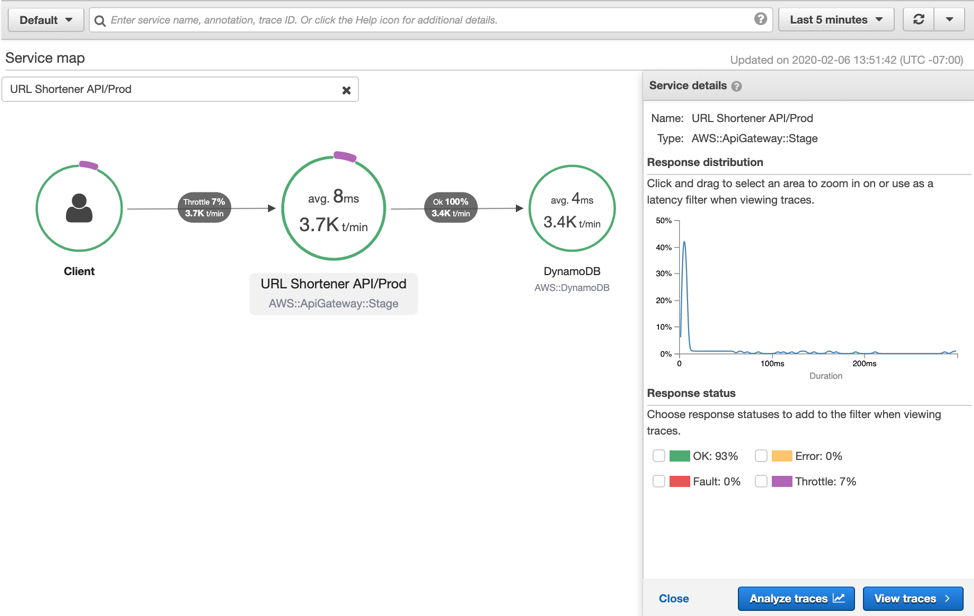The height and width of the screenshot is (616, 974).
Task: Check the Error: 0% status filter
Action: tap(761, 456)
